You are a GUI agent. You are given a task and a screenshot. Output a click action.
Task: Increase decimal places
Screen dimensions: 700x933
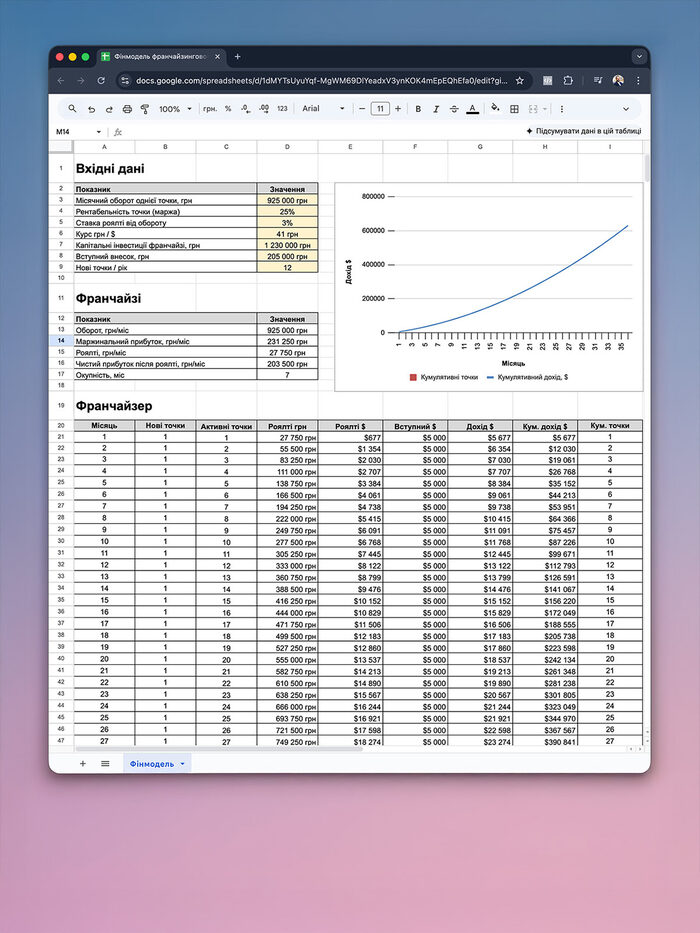pyautogui.click(x=264, y=109)
